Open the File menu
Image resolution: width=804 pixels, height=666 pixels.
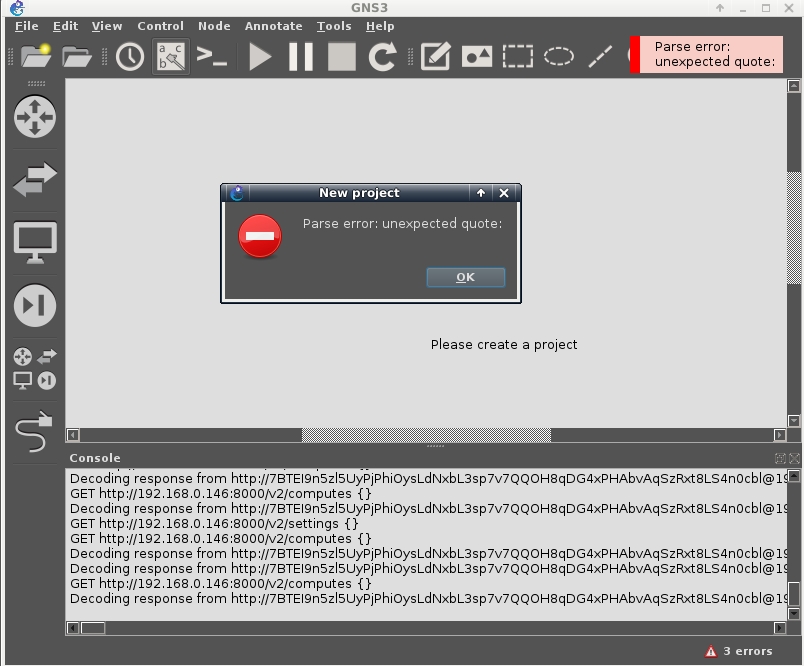[x=27, y=26]
